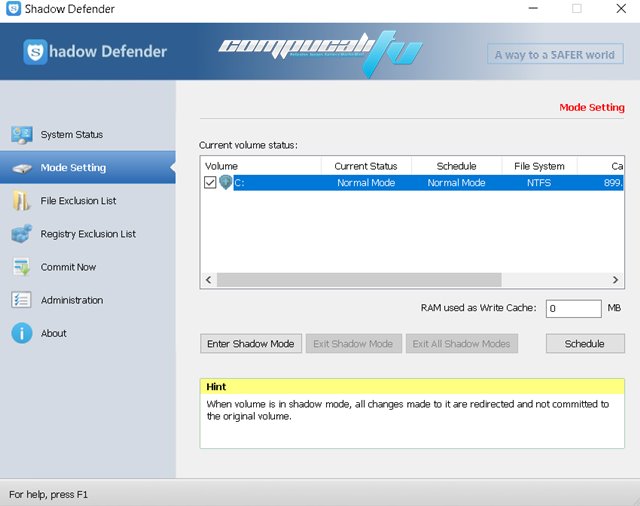Go to Registry Exclusion List
Viewport: 640px width, 506px height.
pyautogui.click(x=88, y=234)
